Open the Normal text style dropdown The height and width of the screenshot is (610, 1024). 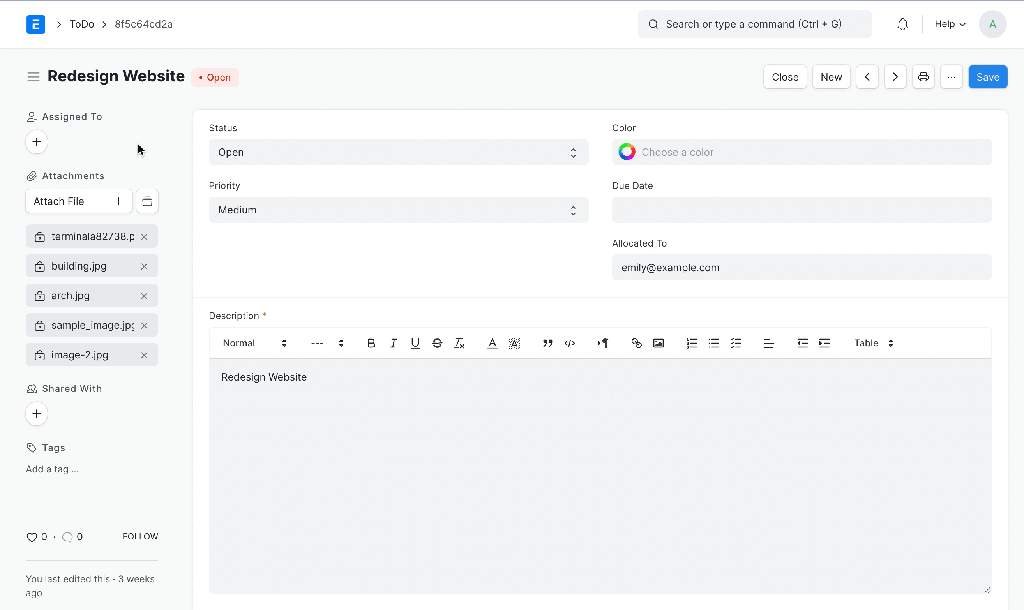click(254, 343)
